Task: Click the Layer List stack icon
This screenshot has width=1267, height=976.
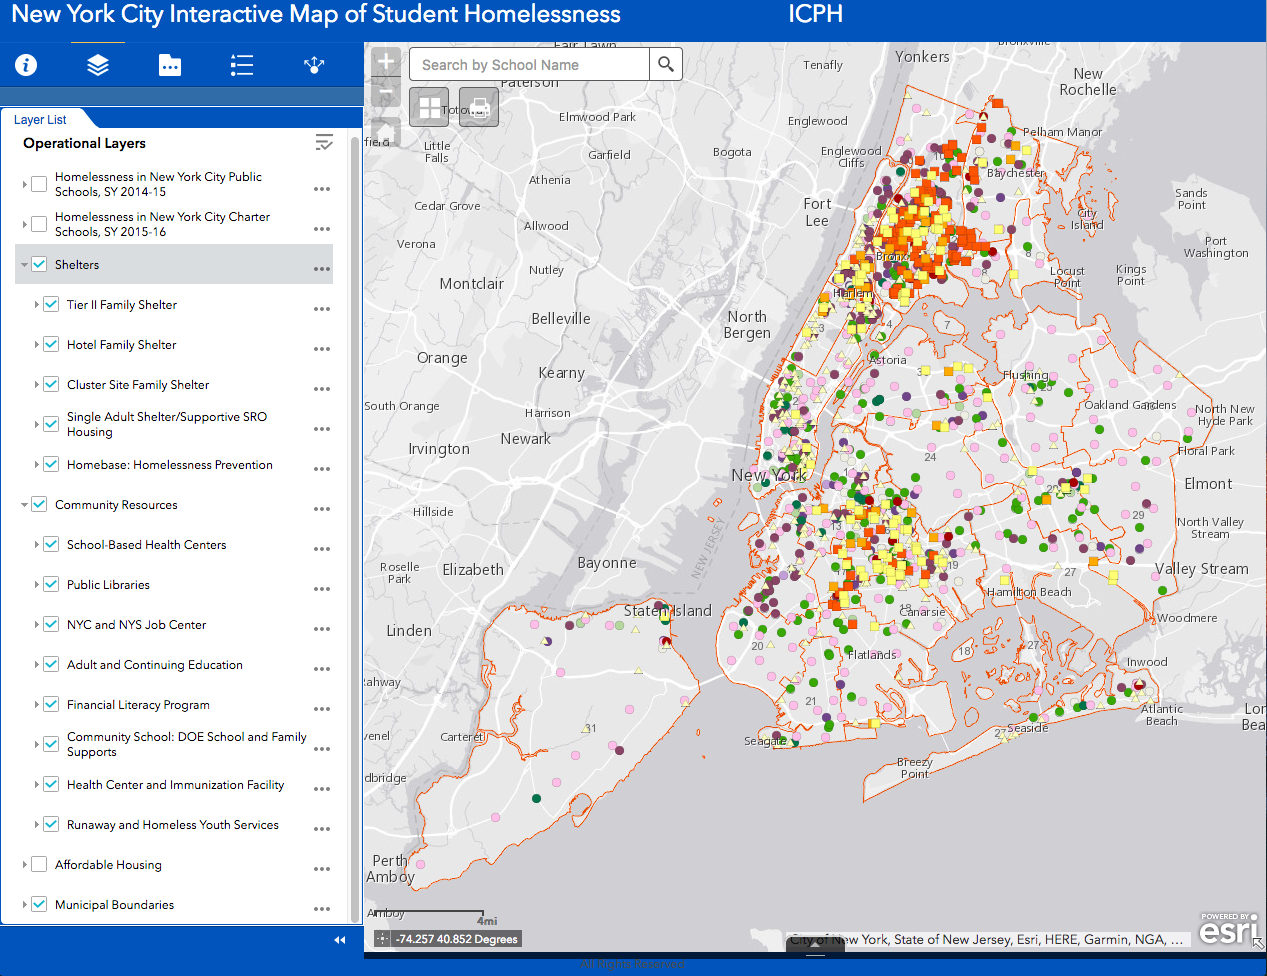Action: (x=98, y=65)
